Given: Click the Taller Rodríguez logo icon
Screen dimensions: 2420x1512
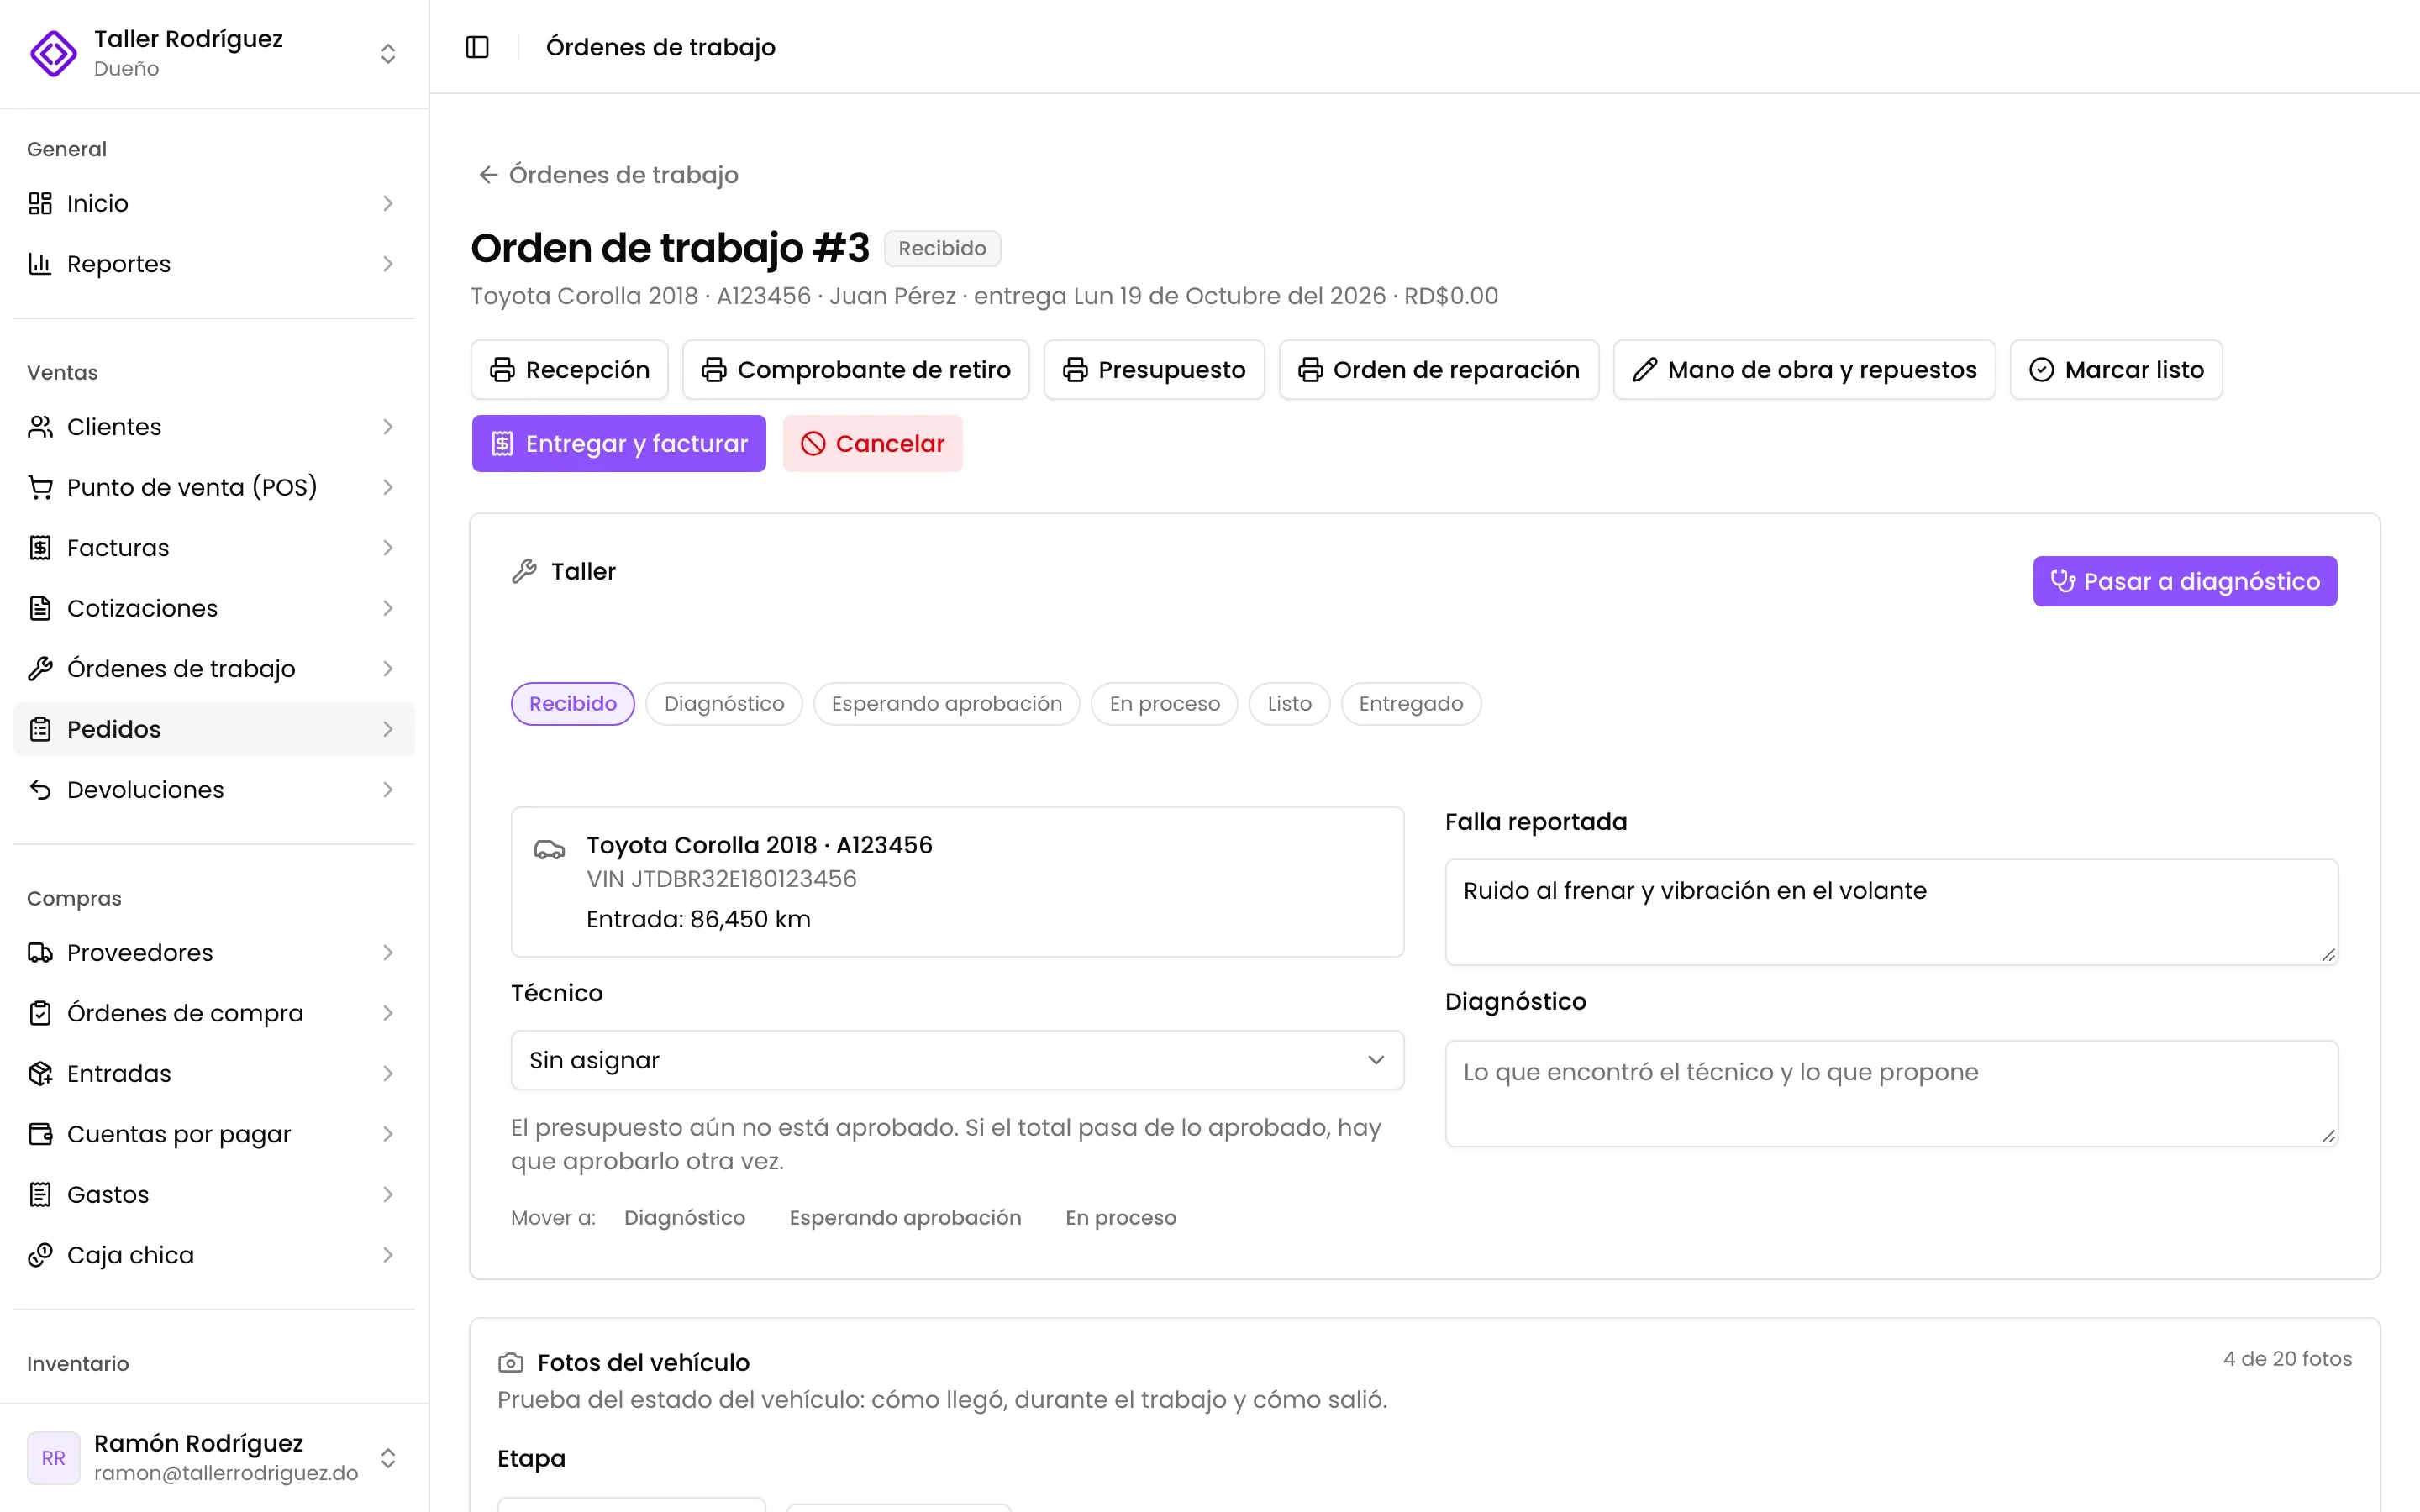Looking at the screenshot, I should pos(53,53).
